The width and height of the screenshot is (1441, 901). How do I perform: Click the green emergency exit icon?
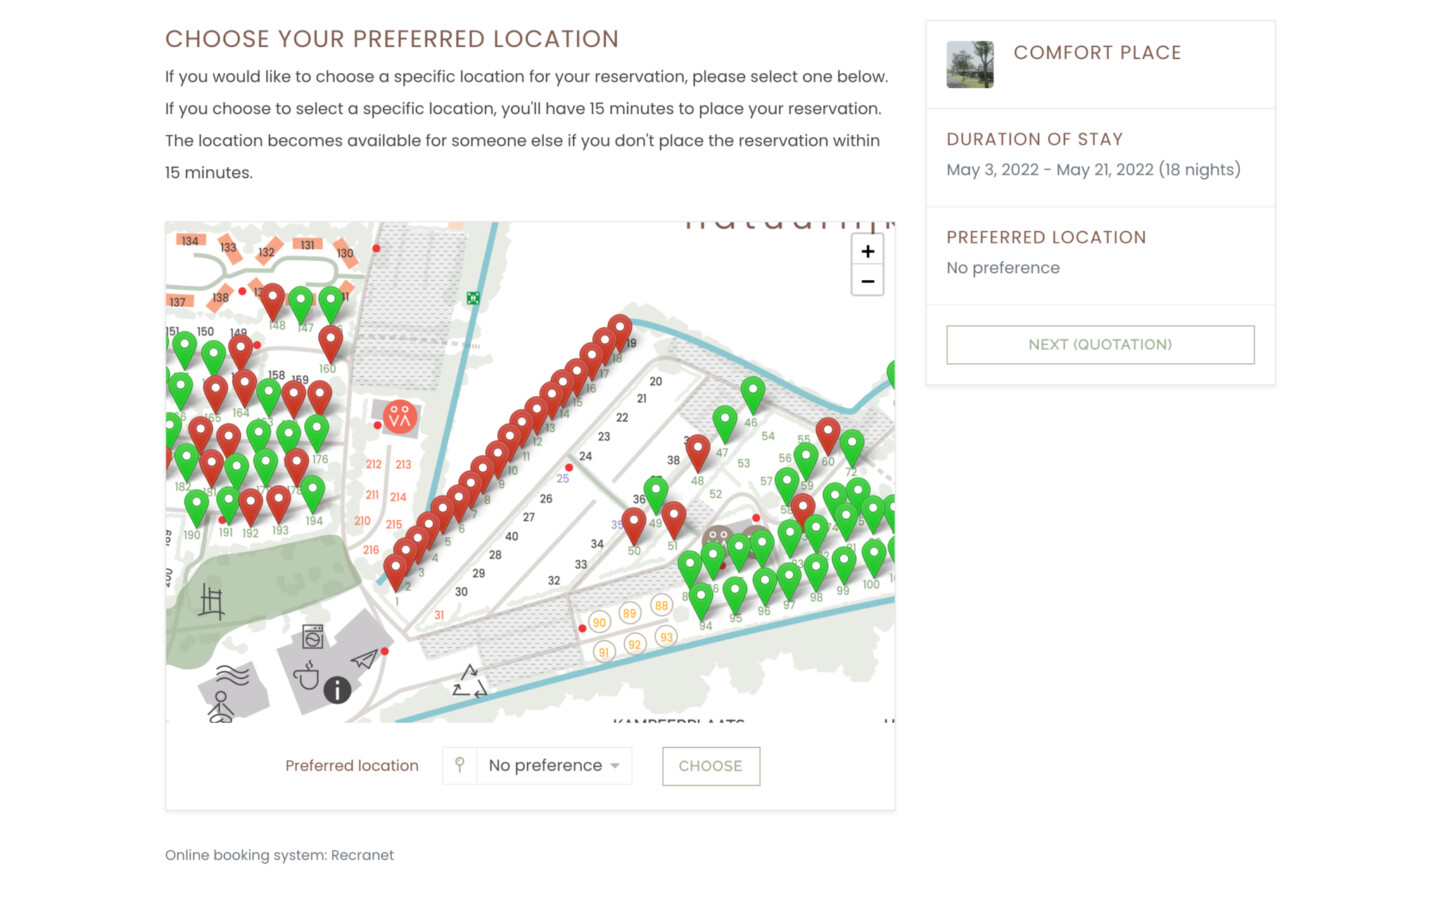(x=473, y=298)
